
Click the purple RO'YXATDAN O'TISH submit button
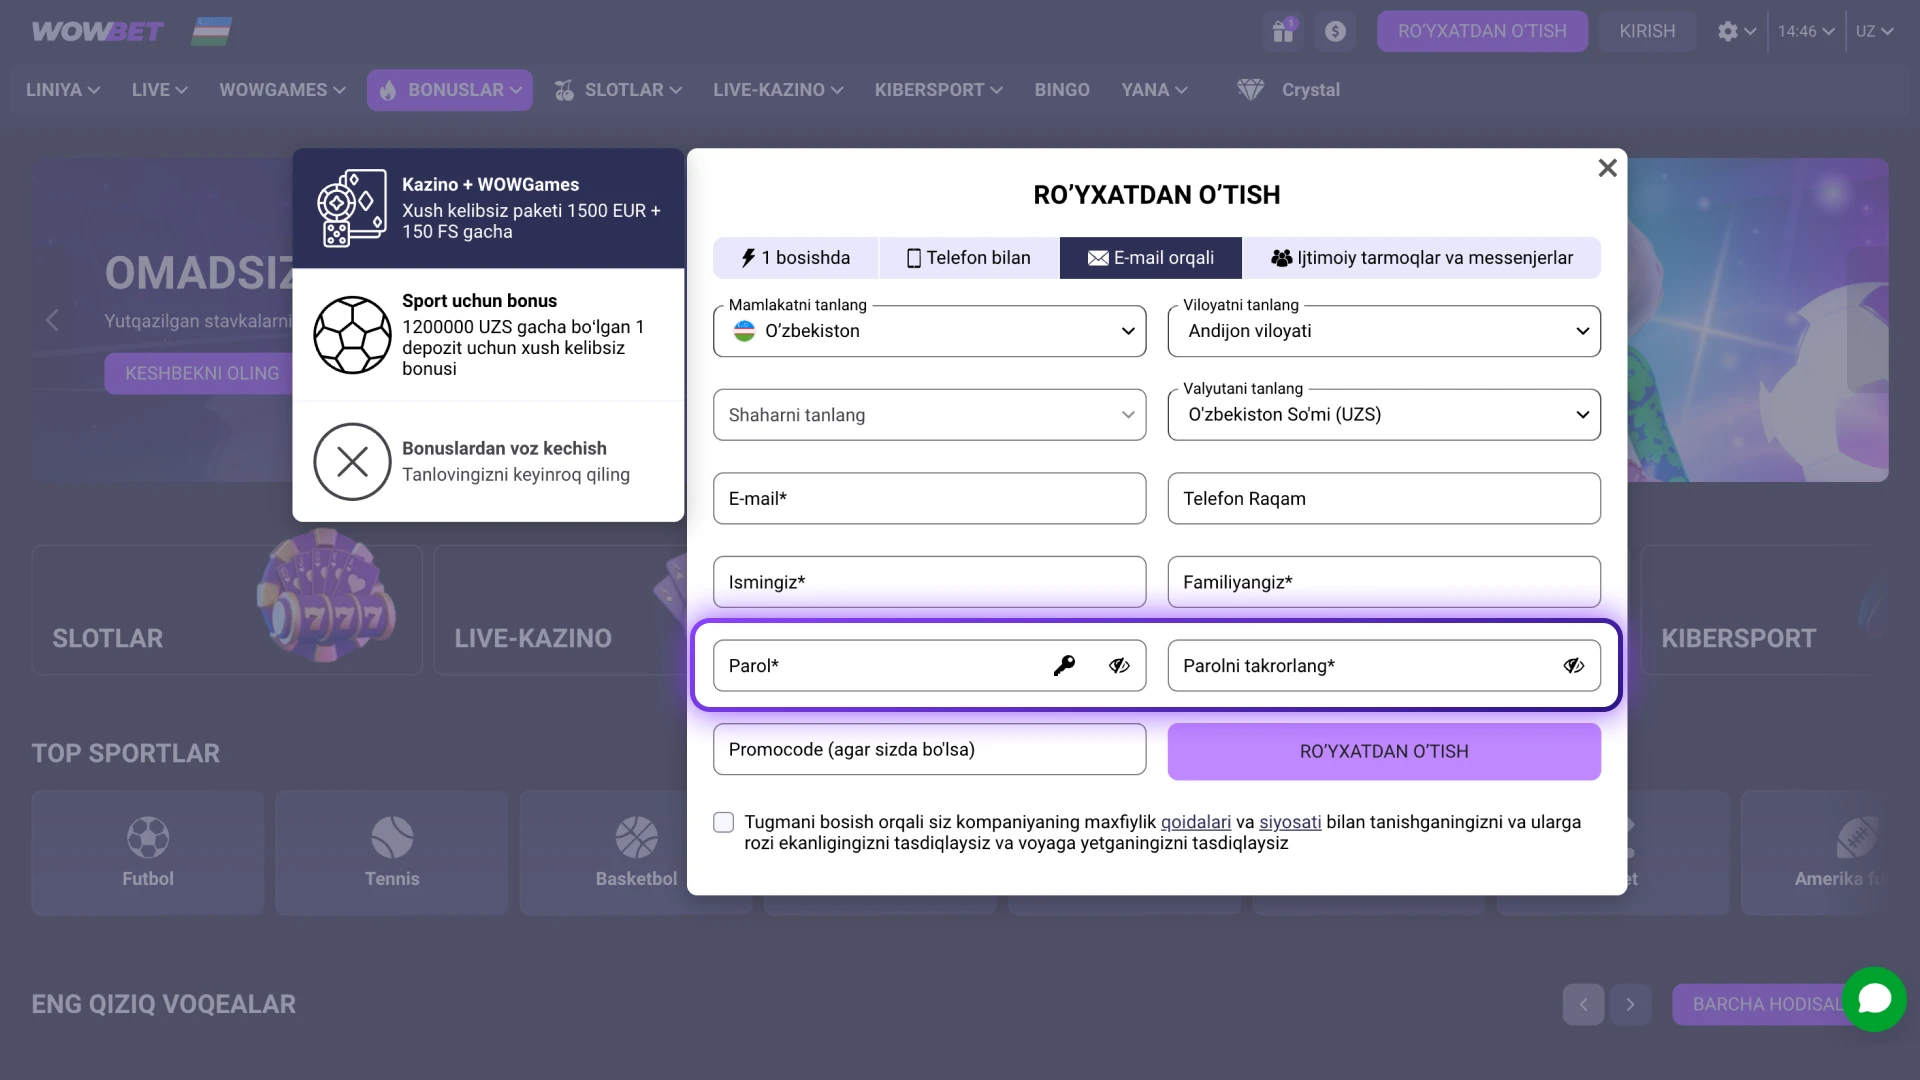pos(1384,752)
